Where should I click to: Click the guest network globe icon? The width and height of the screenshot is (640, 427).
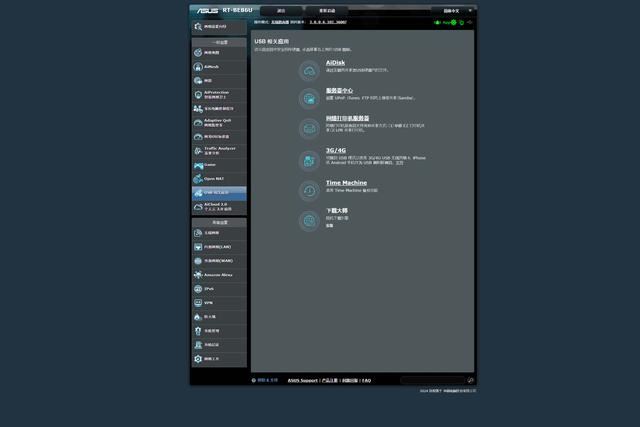click(198, 81)
